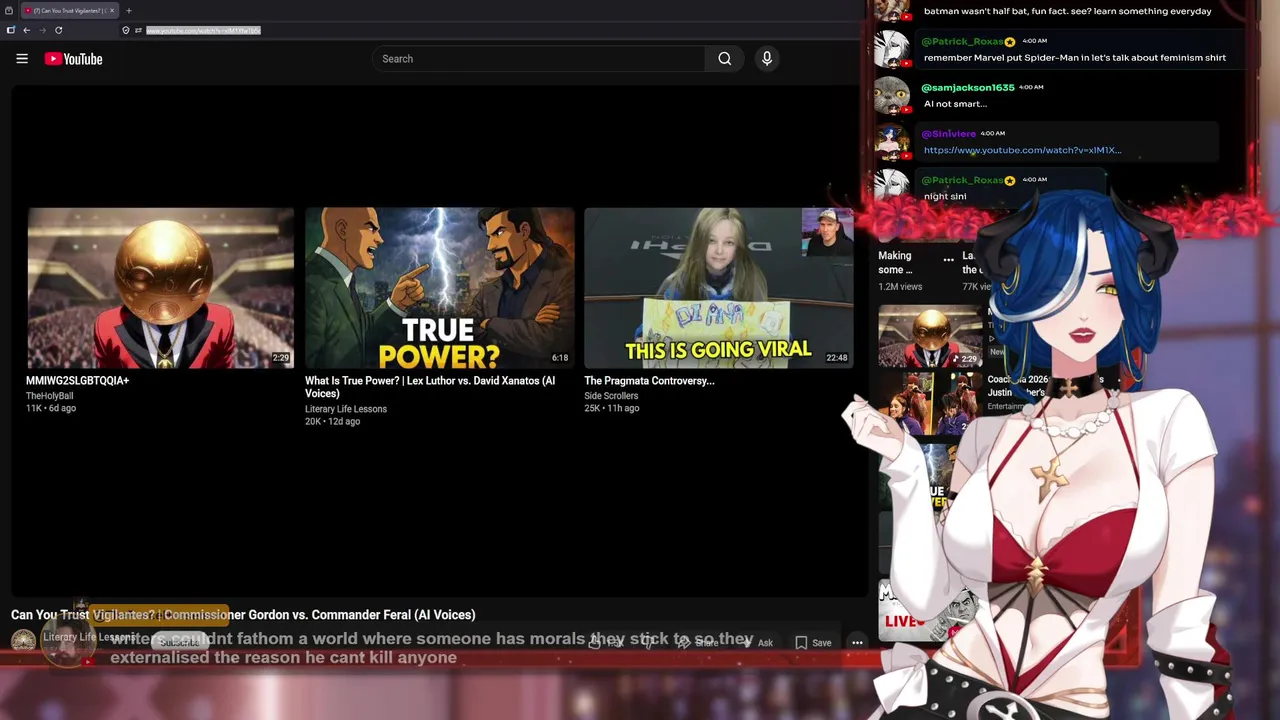Image resolution: width=1280 pixels, height=720 pixels.
Task: Focus the address bar youtube.com URL
Action: click(203, 30)
